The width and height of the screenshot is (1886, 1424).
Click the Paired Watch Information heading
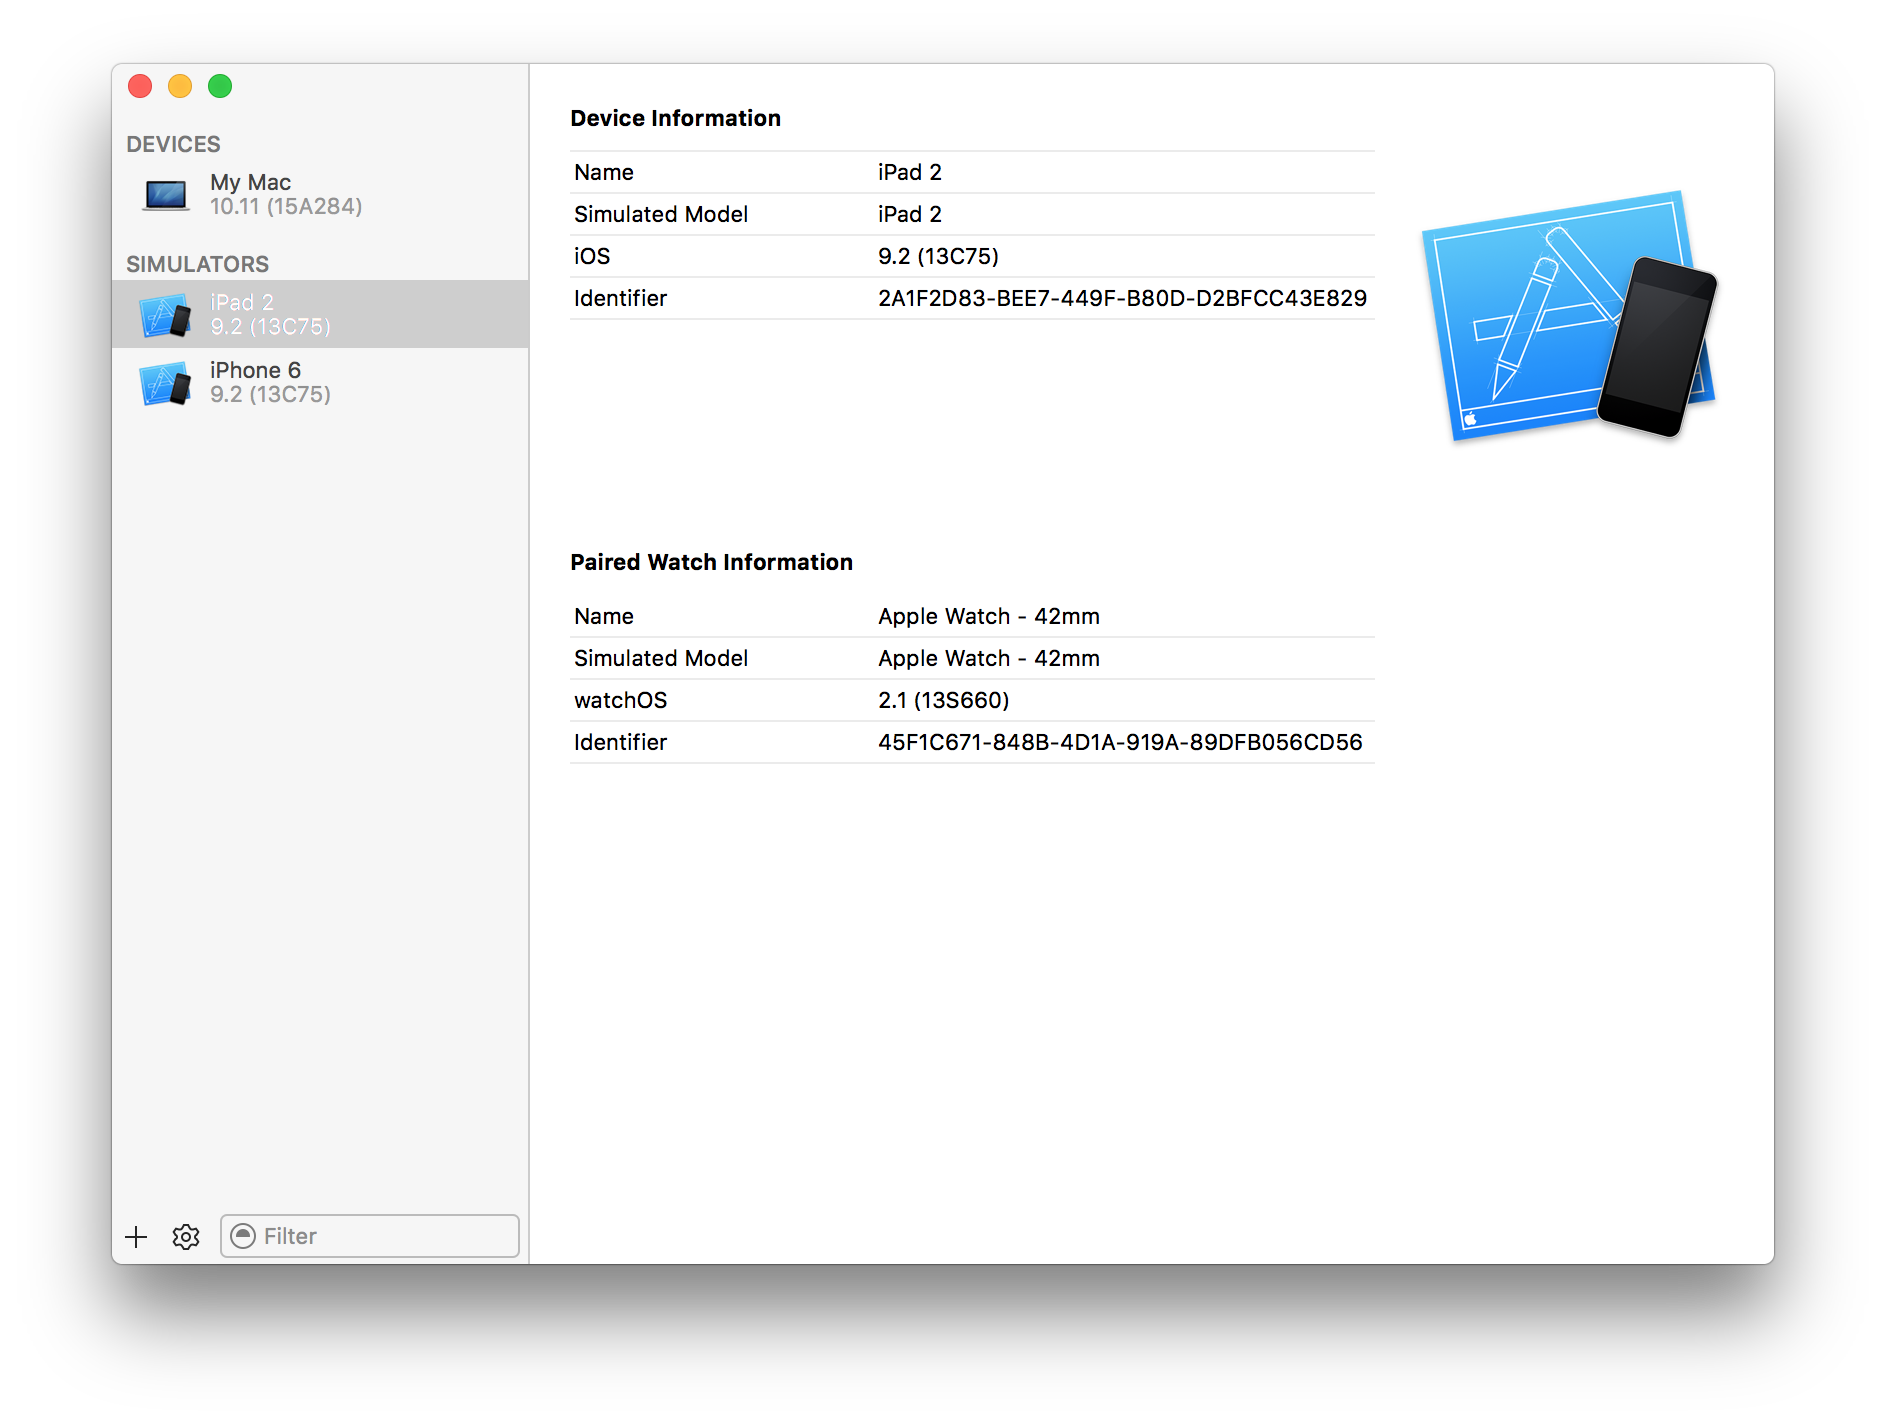(x=711, y=563)
